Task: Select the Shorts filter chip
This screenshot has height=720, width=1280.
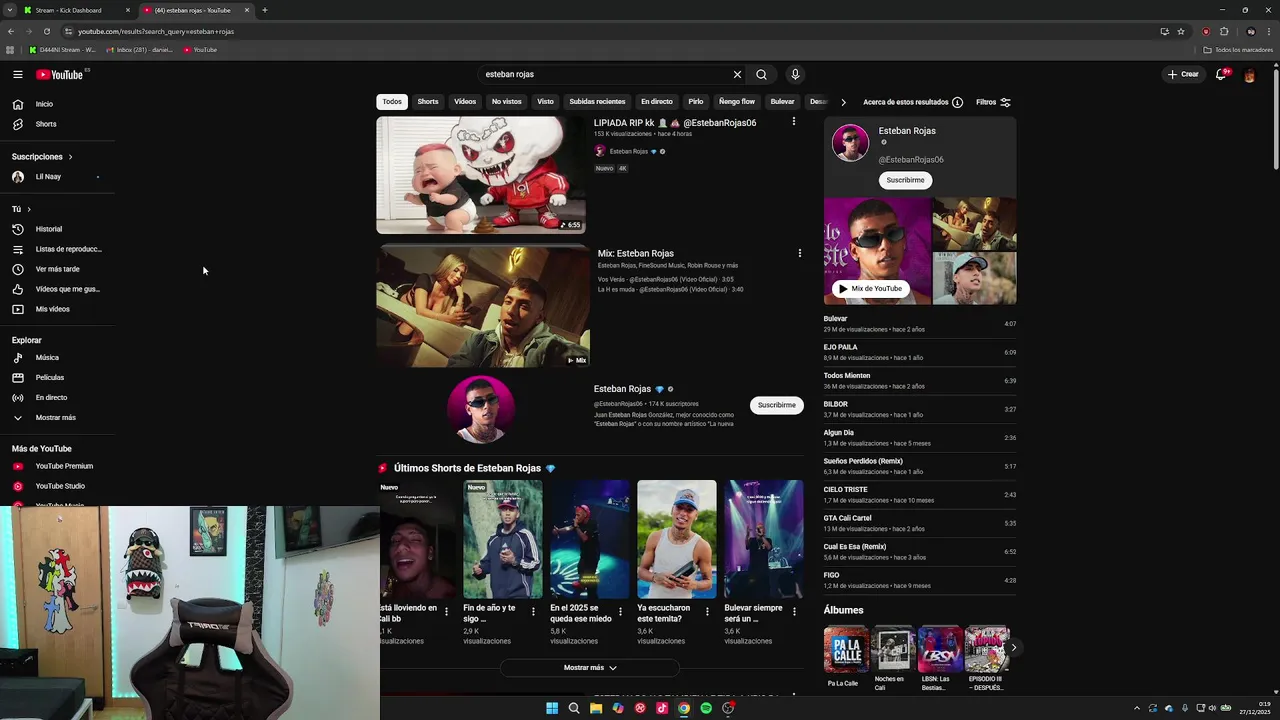Action: click(428, 102)
